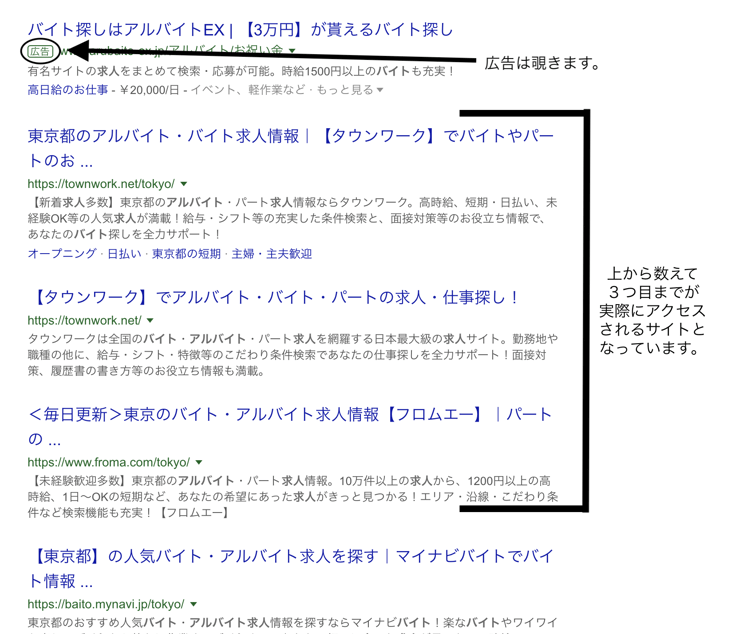This screenshot has height=634, width=743.
Task: Open the オープニング sitelink
Action: point(62,254)
